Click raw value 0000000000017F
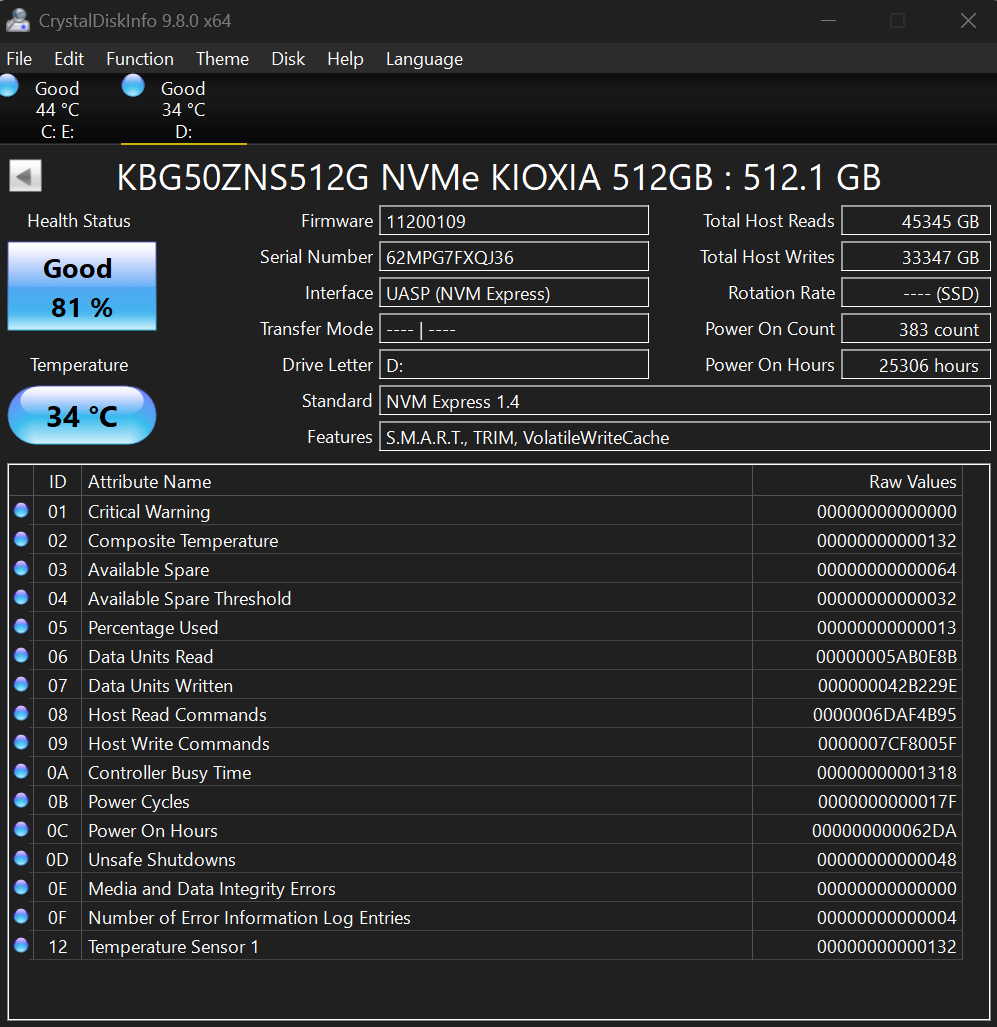The image size is (997, 1027). (x=887, y=802)
